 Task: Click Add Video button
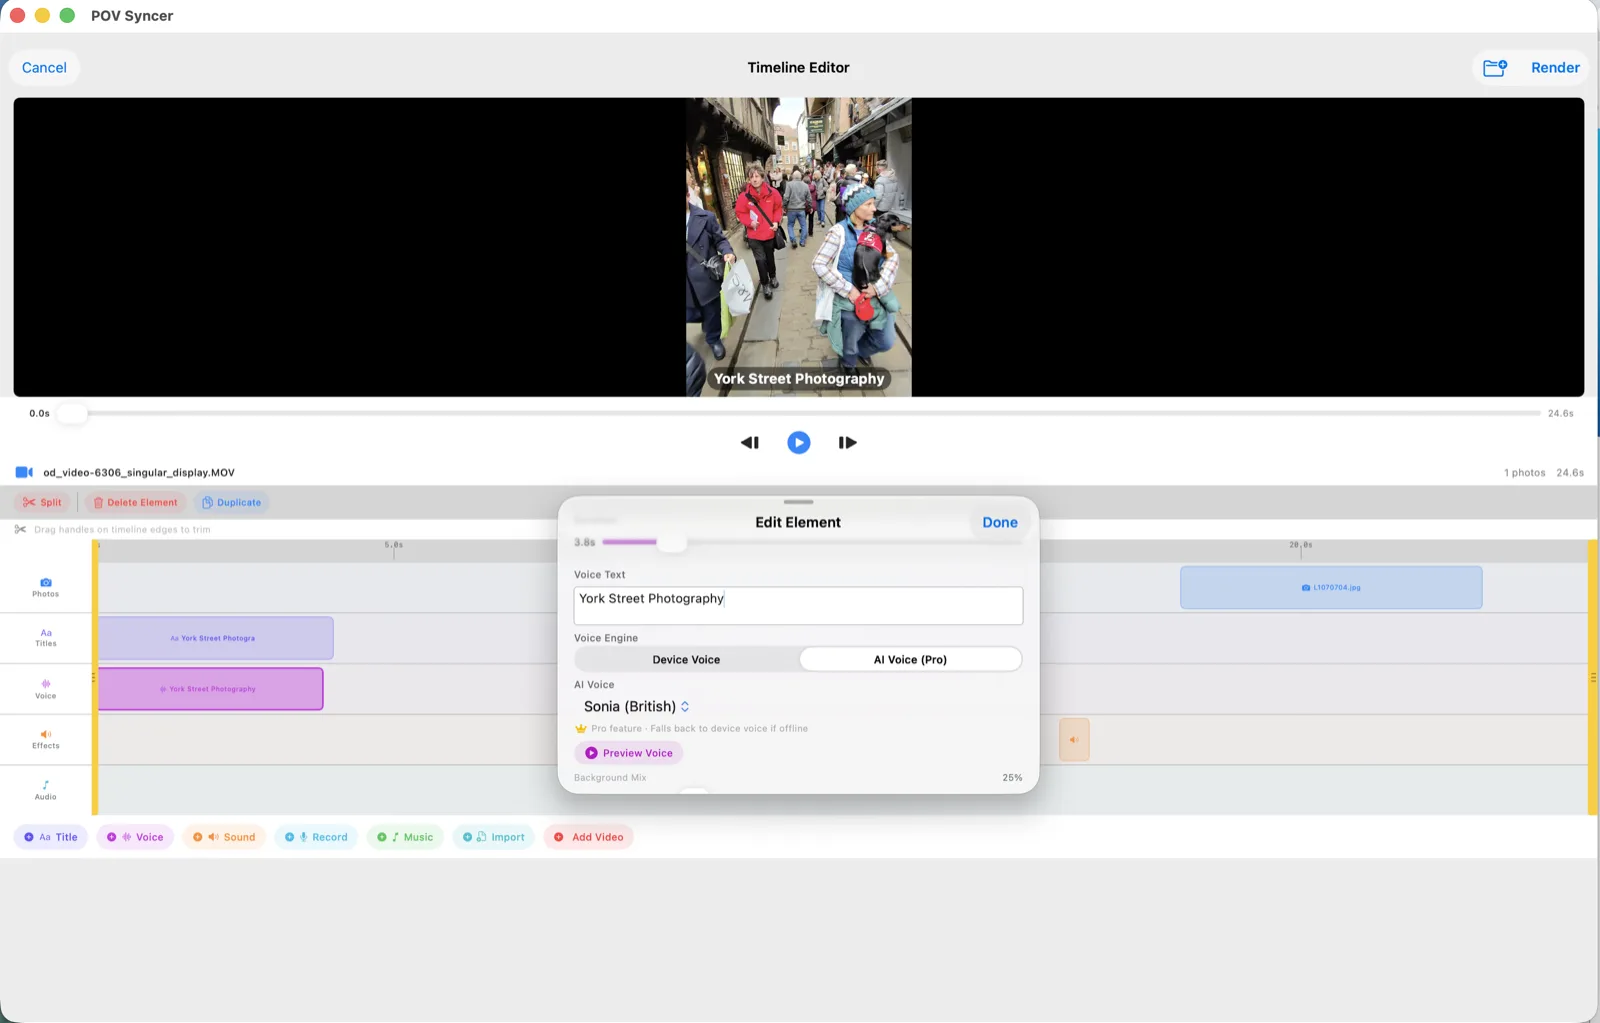click(588, 838)
